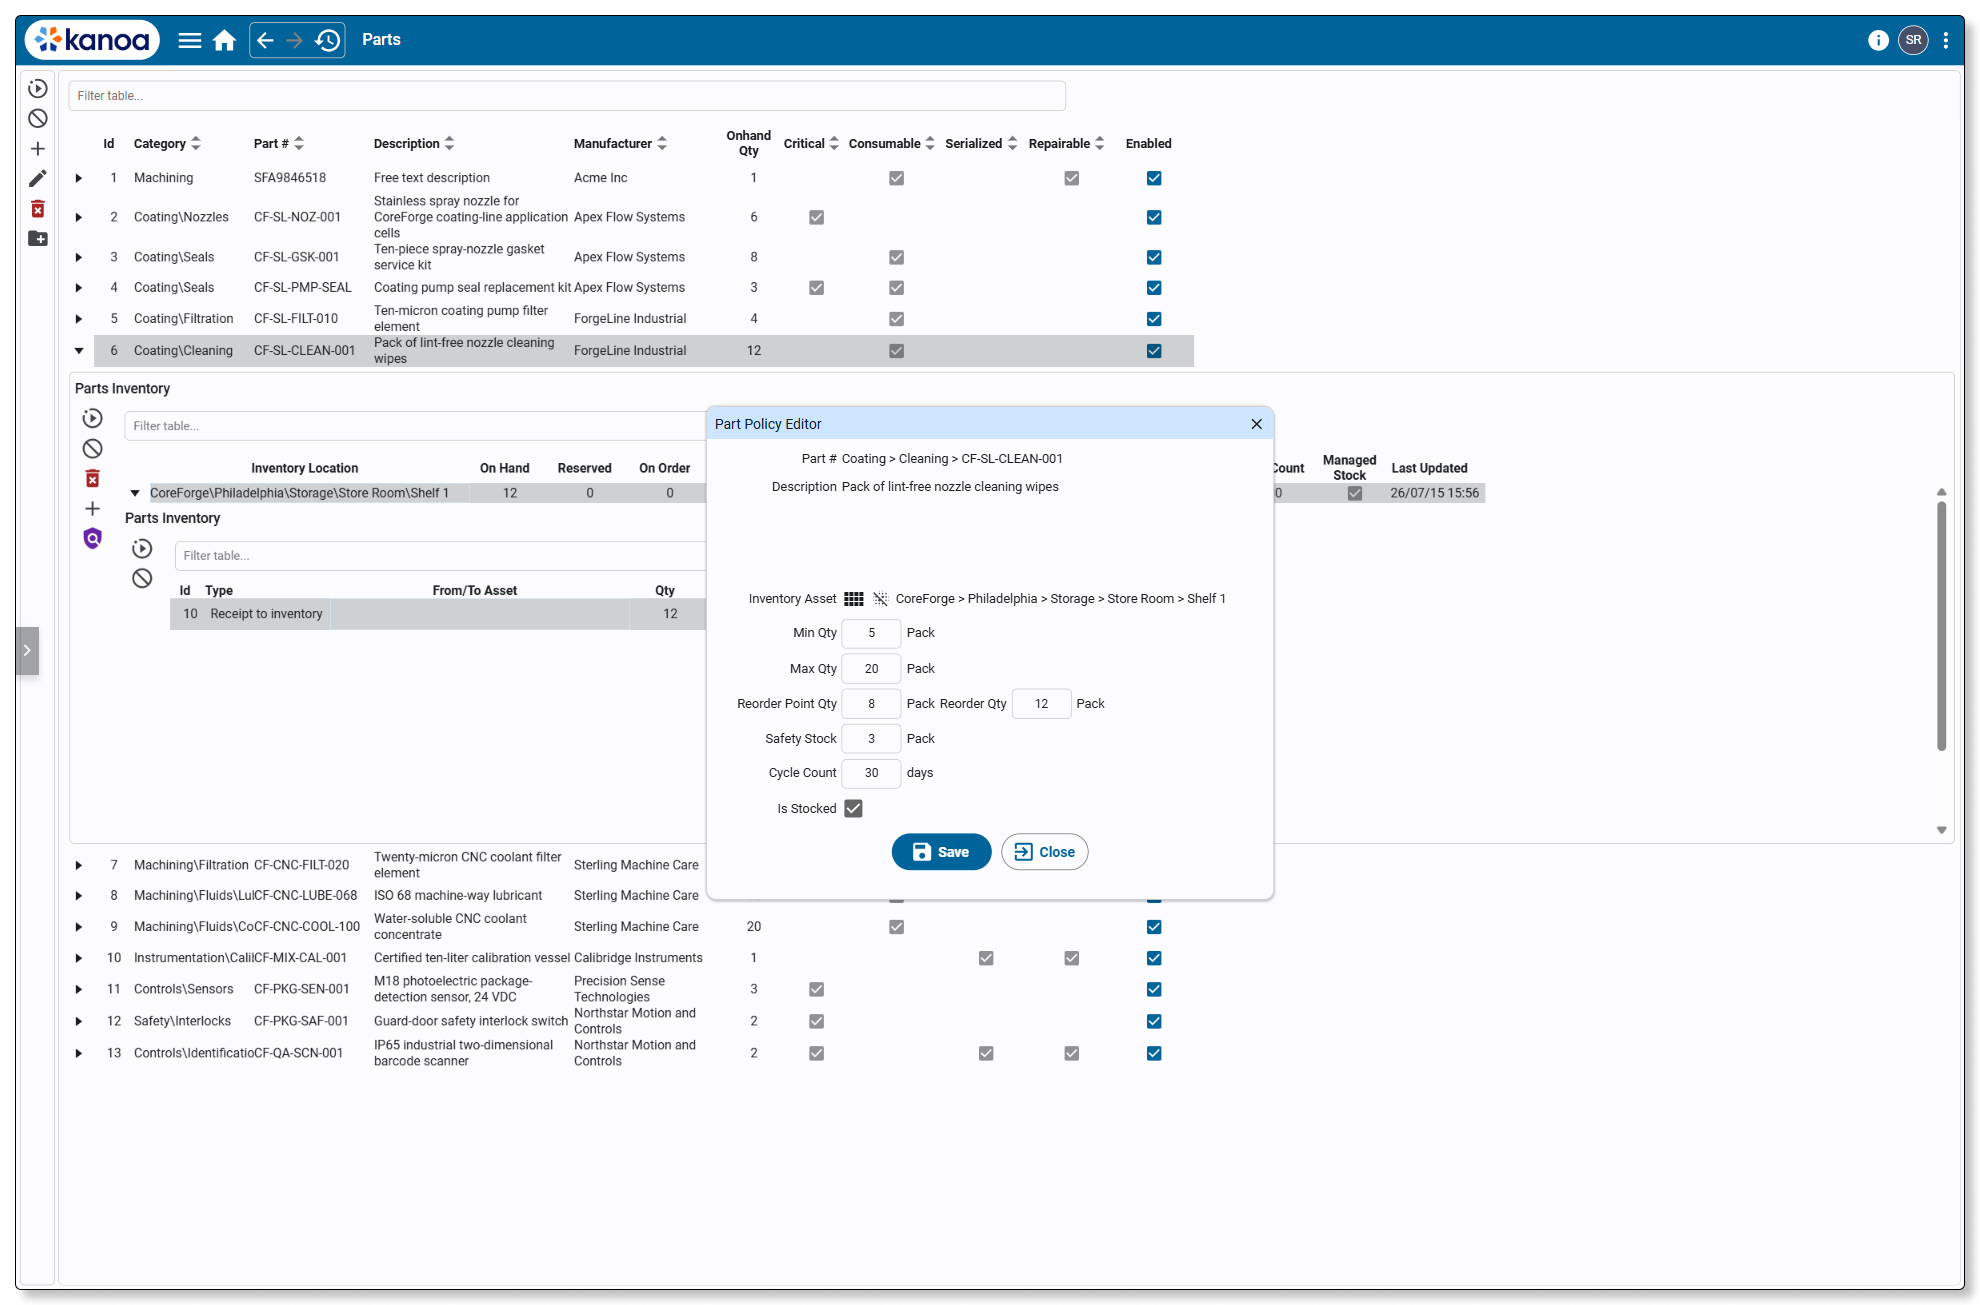Click the Reorder Point Qty field
Screen dimensions: 1980x1305
(x=871, y=704)
